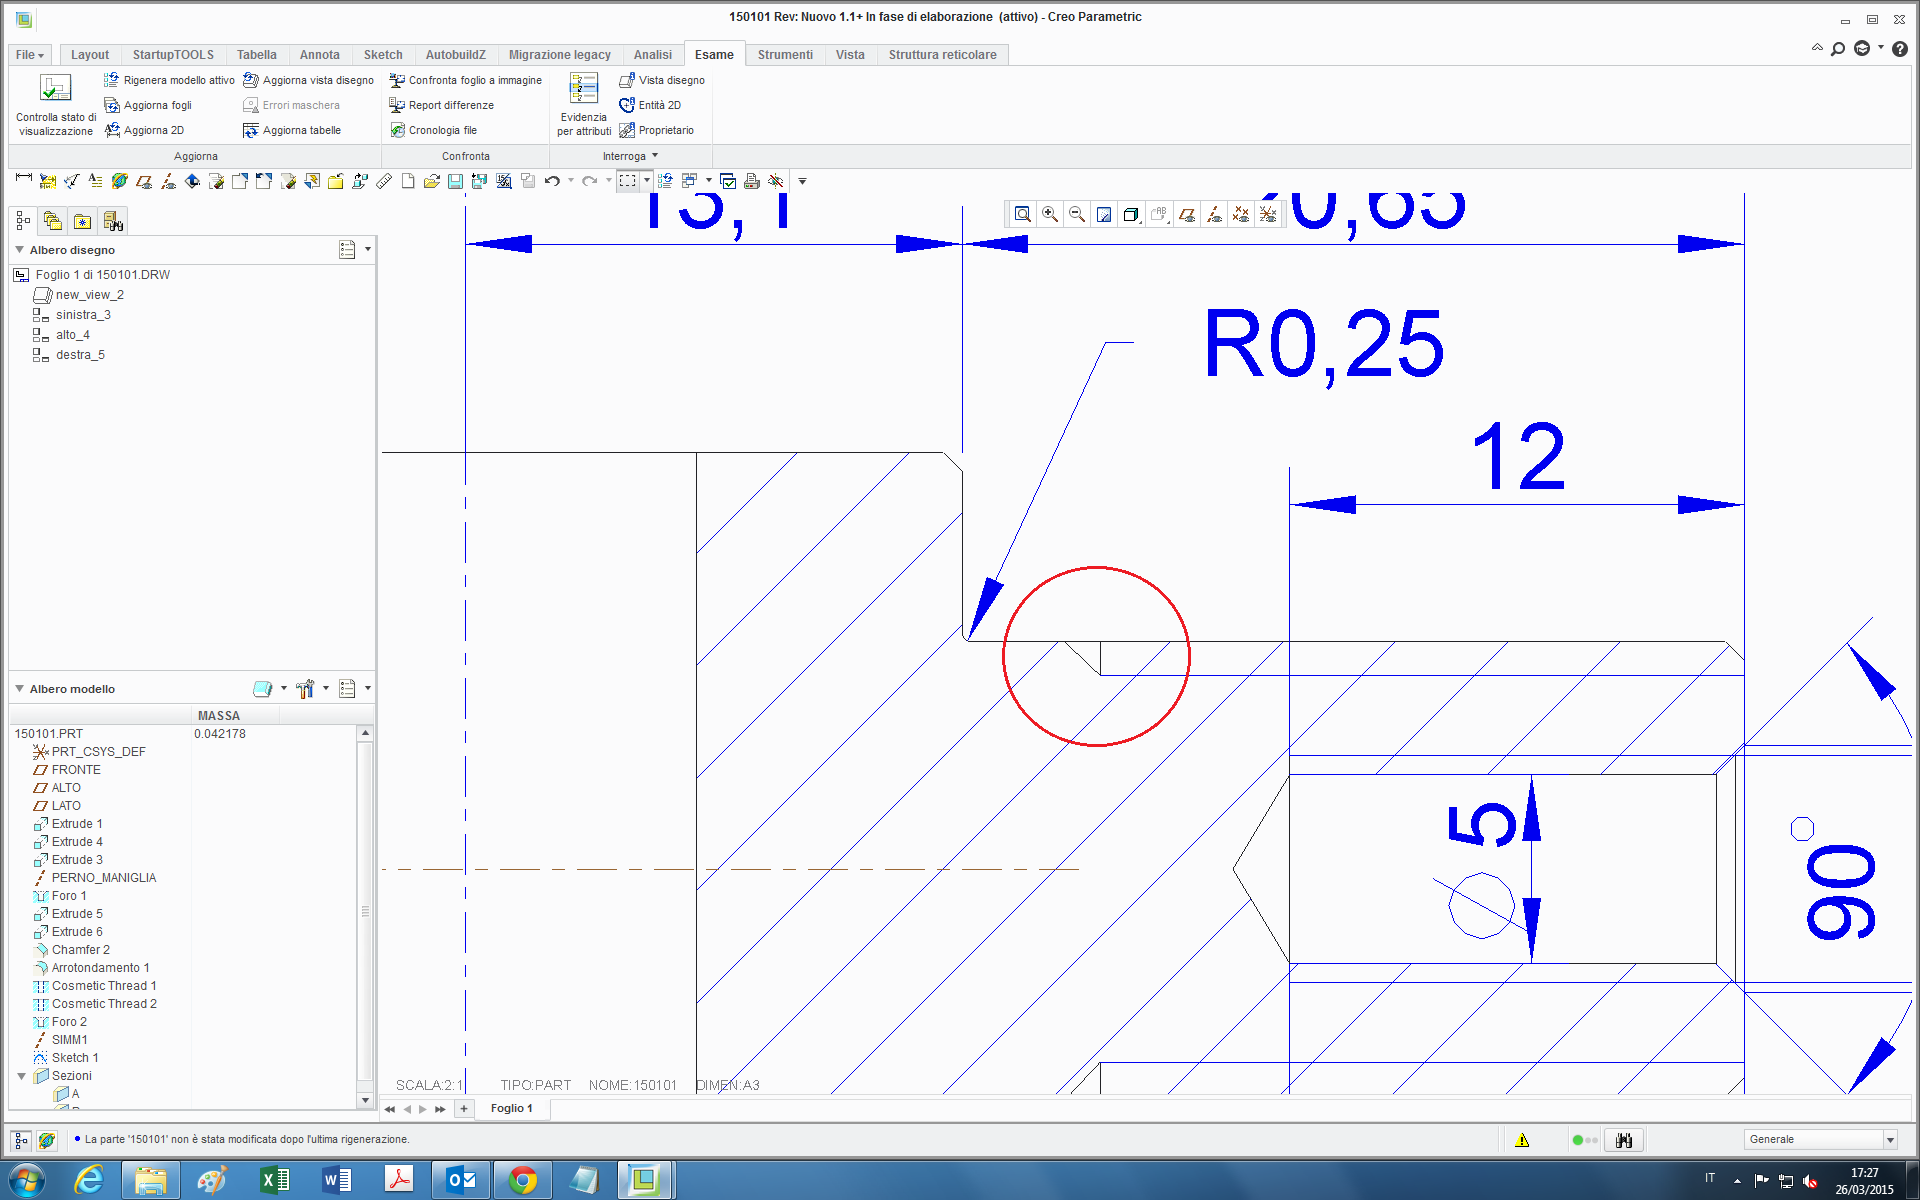Toggle datum axis display visibility
This screenshot has height=1200, width=1920.
[1214, 214]
